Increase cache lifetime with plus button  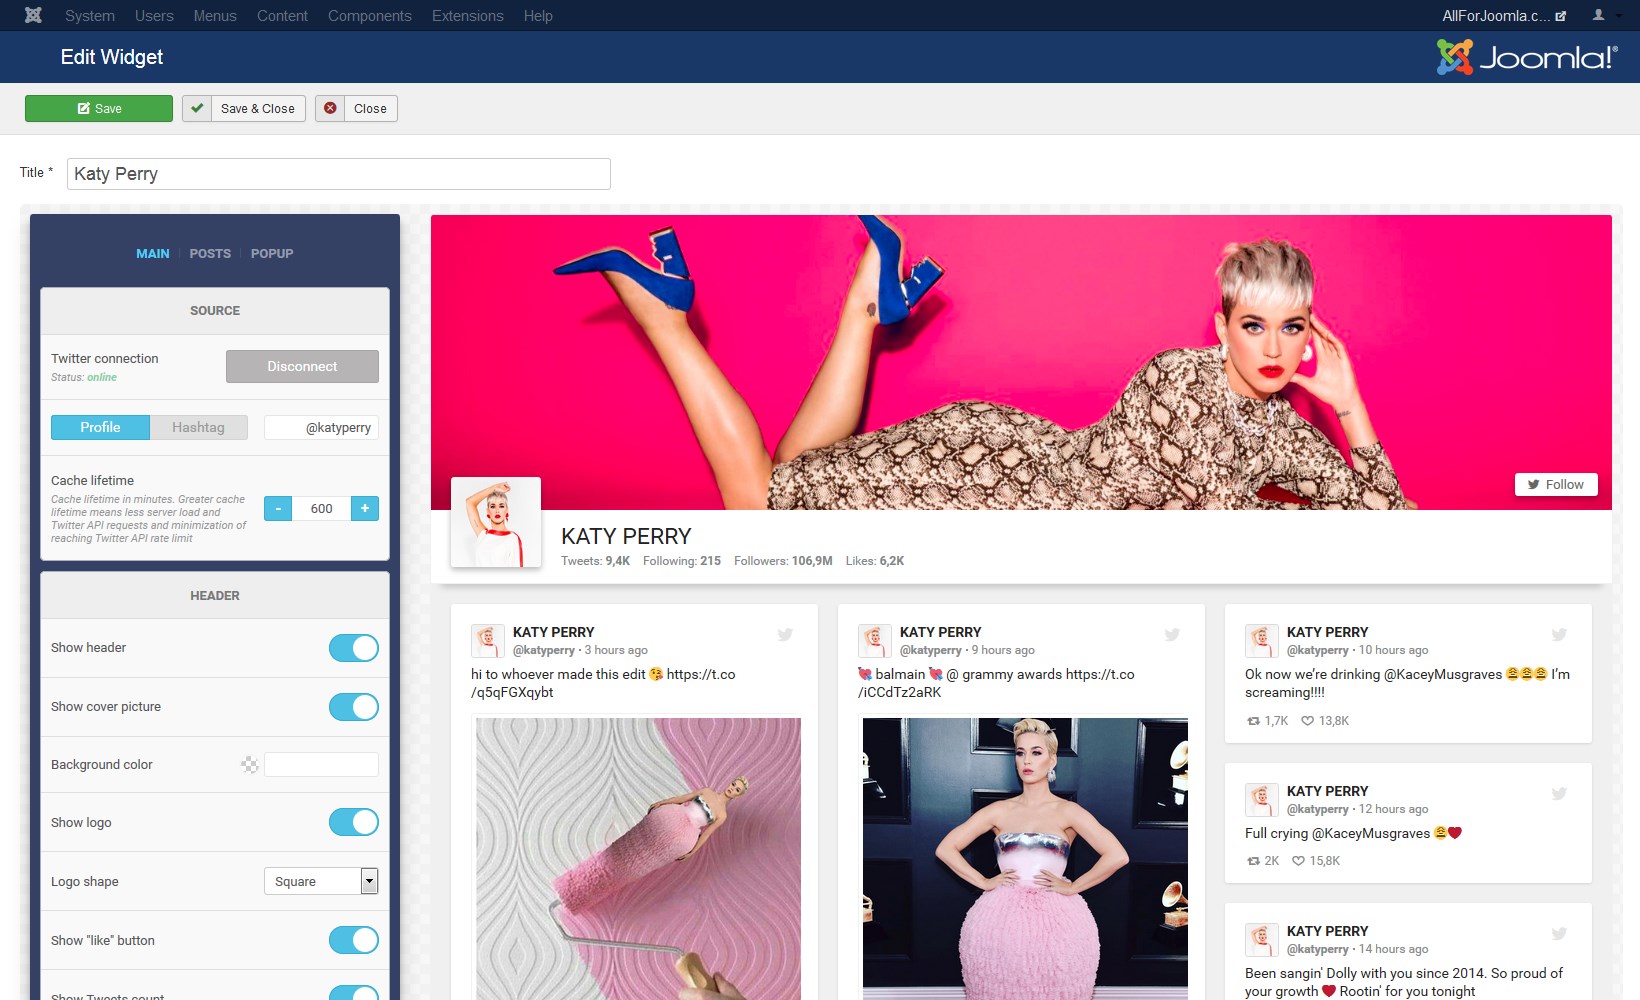click(x=365, y=508)
